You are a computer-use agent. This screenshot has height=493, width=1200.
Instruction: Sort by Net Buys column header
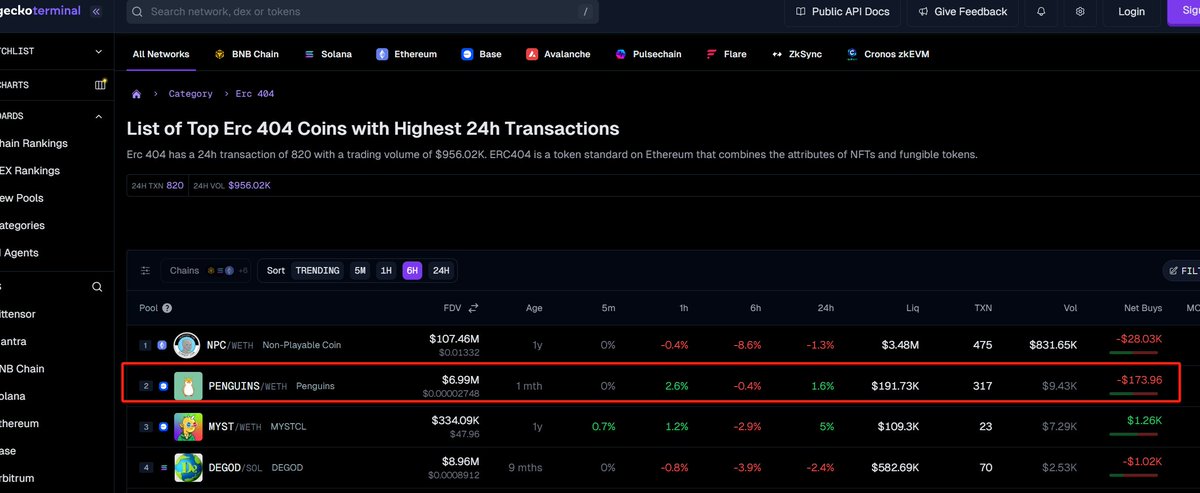point(1143,308)
